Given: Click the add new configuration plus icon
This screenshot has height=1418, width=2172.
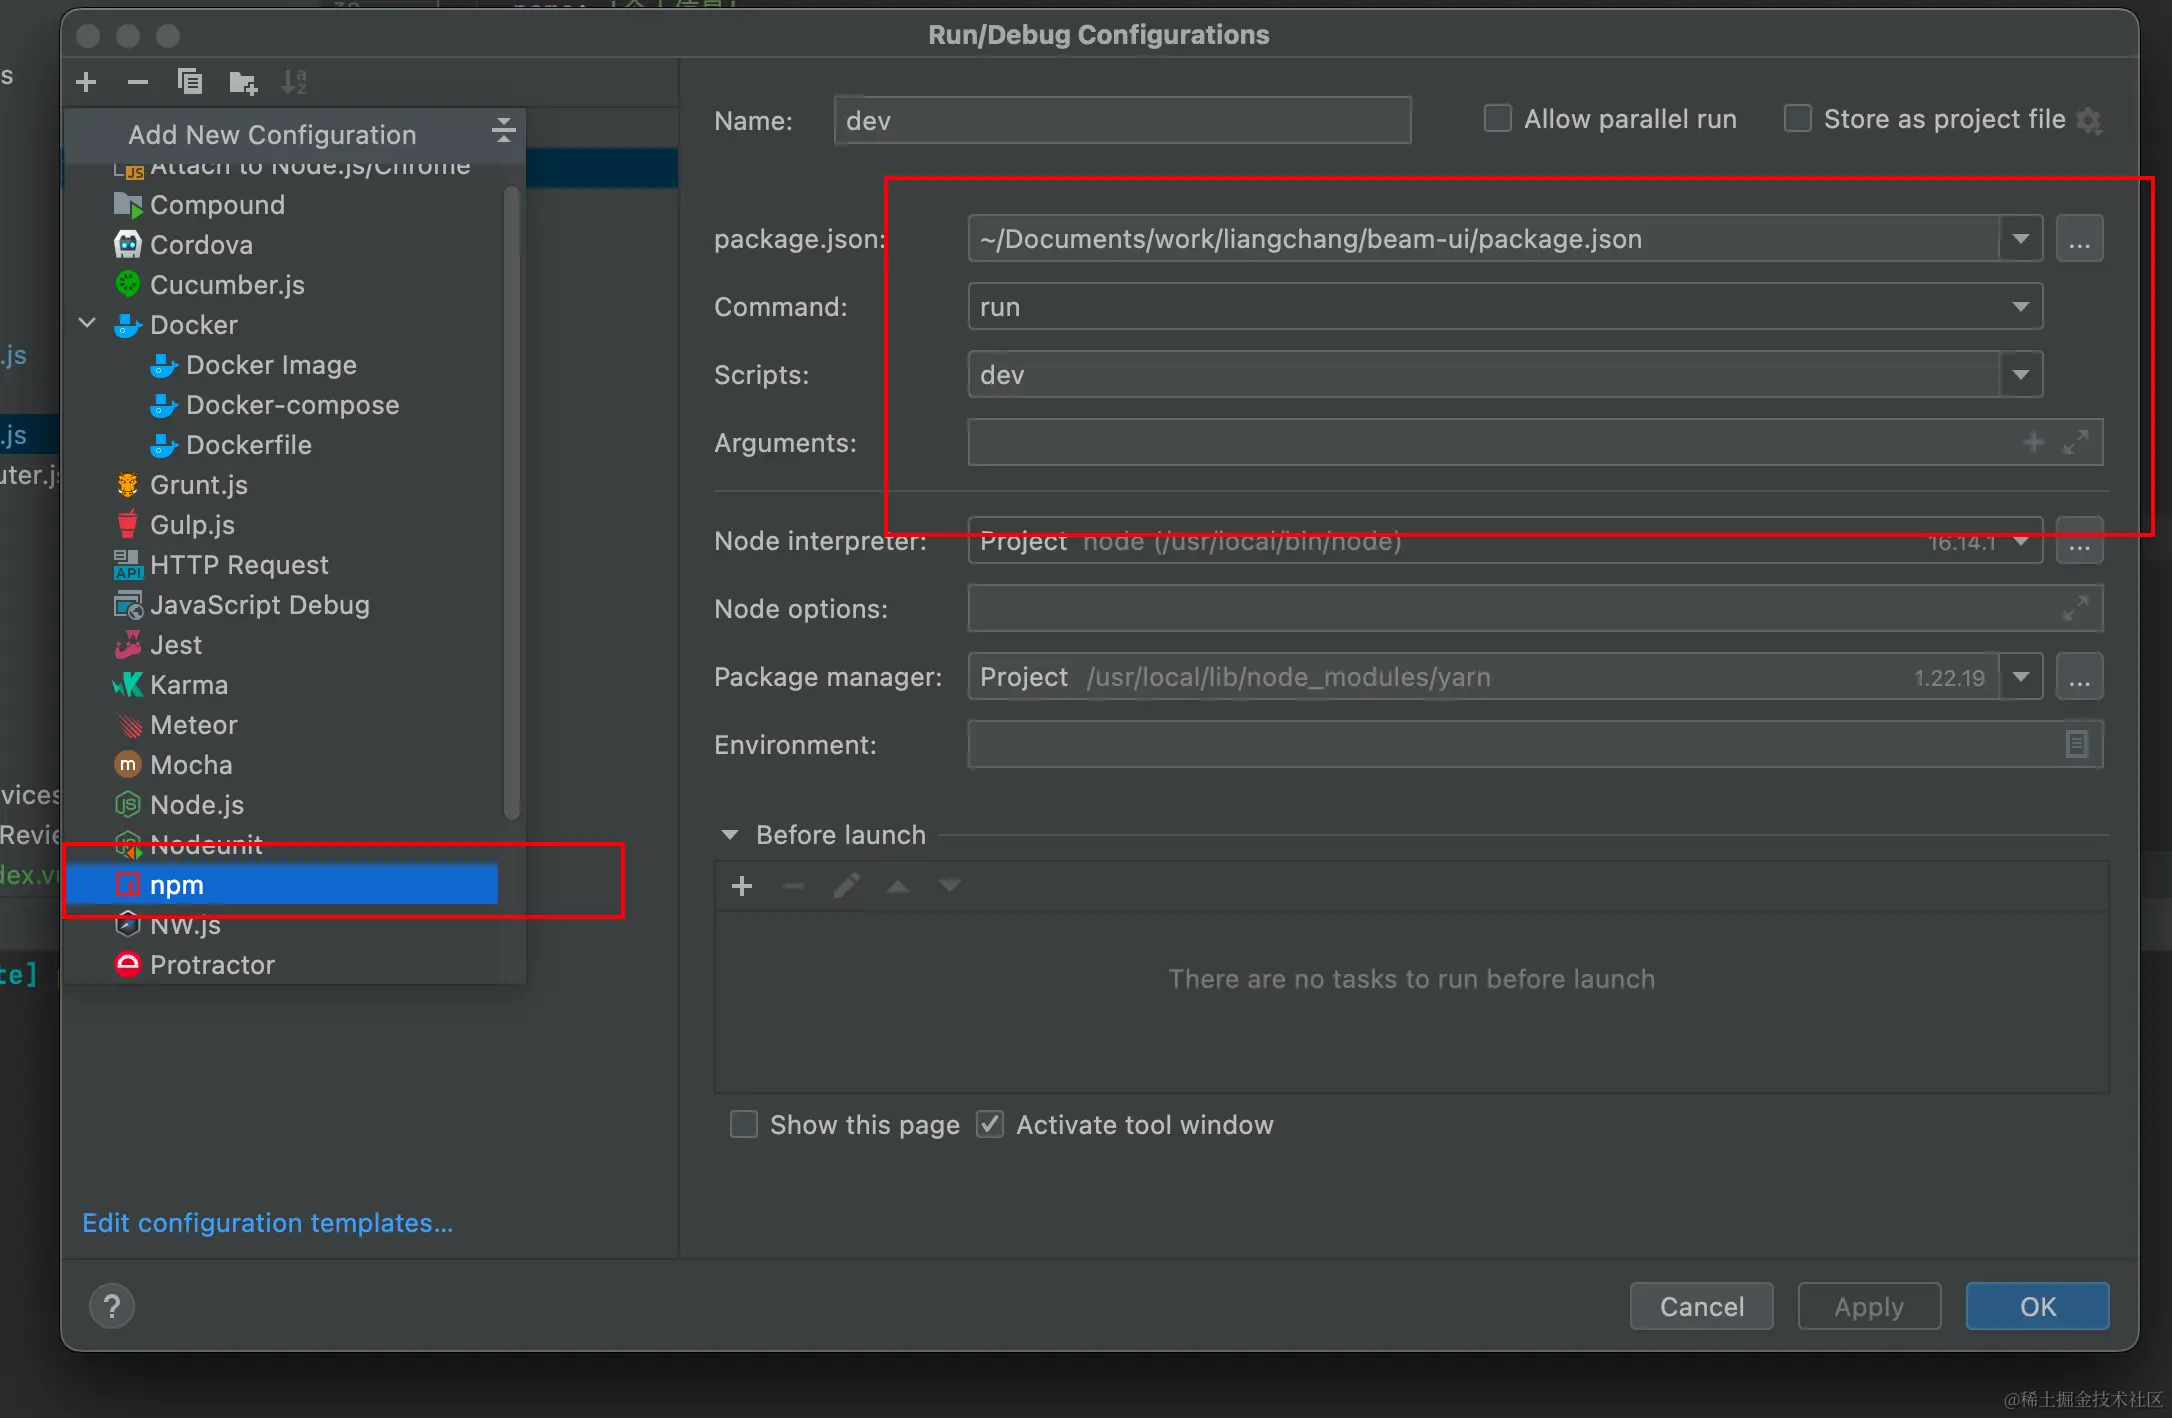Looking at the screenshot, I should tap(87, 82).
